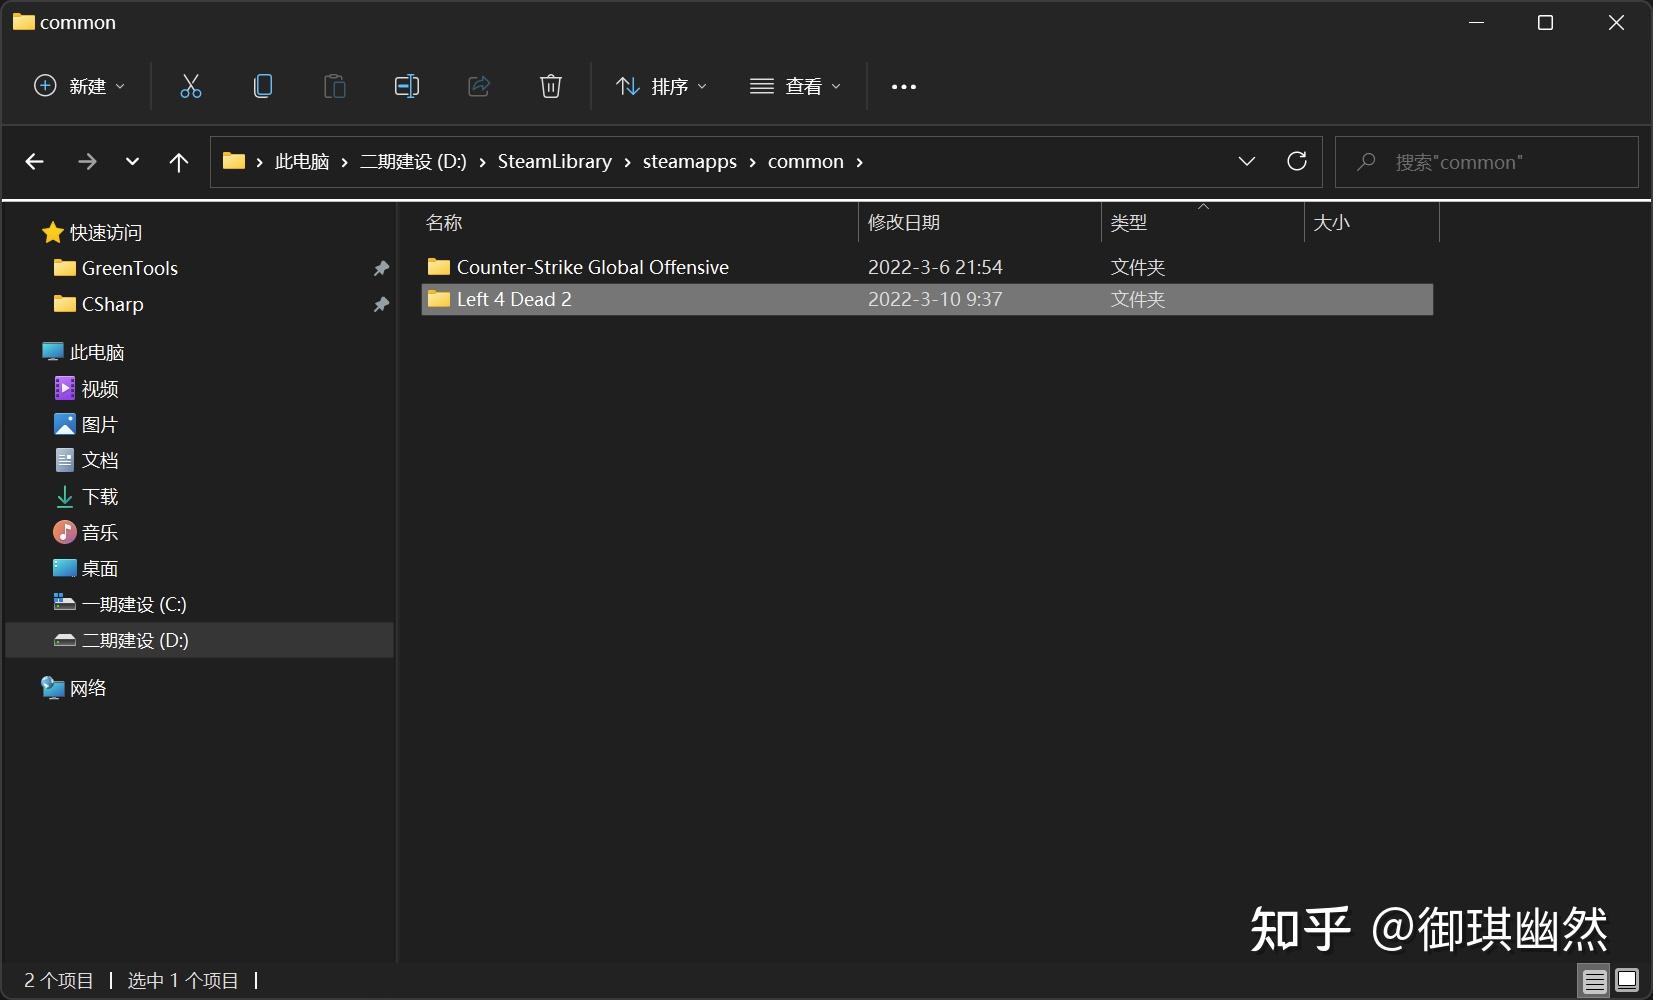Open recent locations dropdown chevron

tap(132, 161)
